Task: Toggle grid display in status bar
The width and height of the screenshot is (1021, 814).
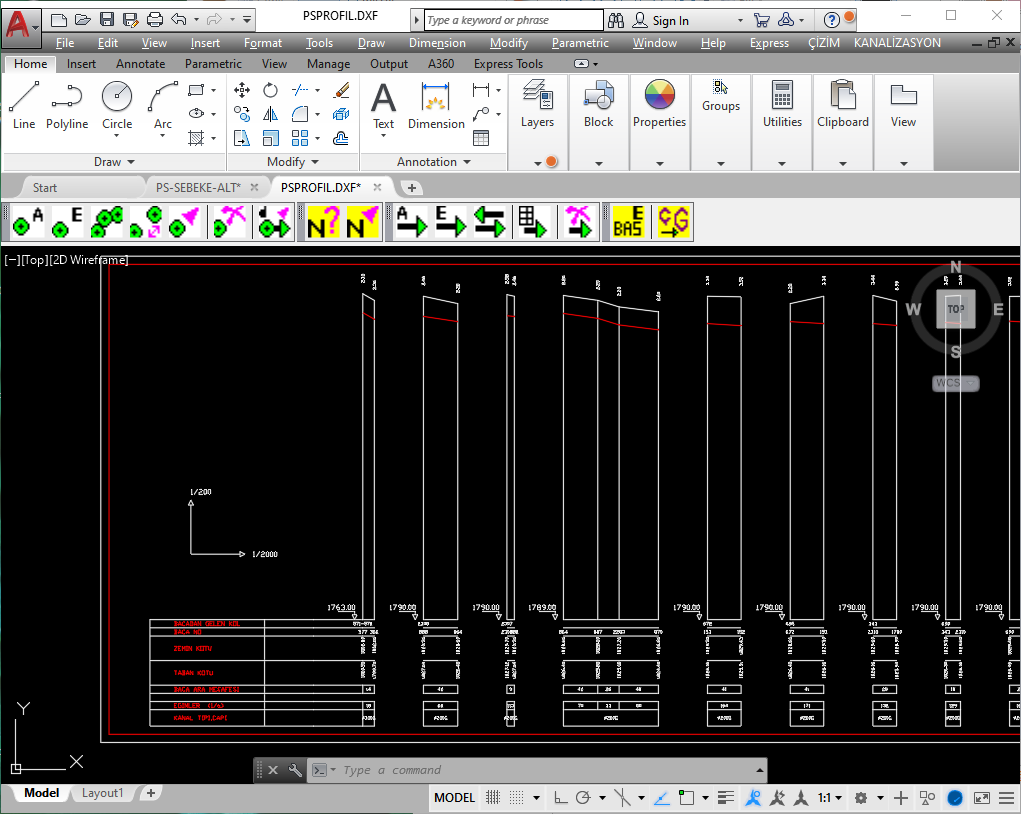Action: [x=493, y=798]
